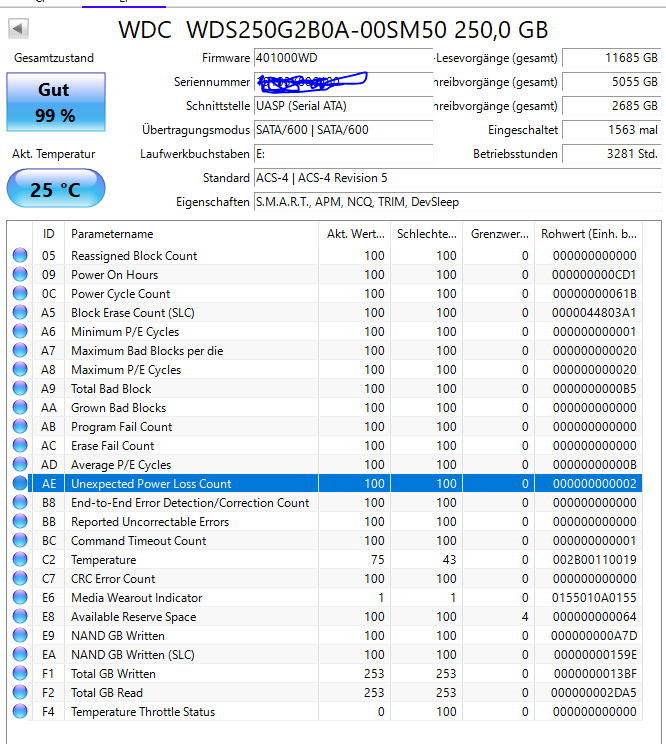Select the NAND write value 2685 GB

[x=611, y=106]
